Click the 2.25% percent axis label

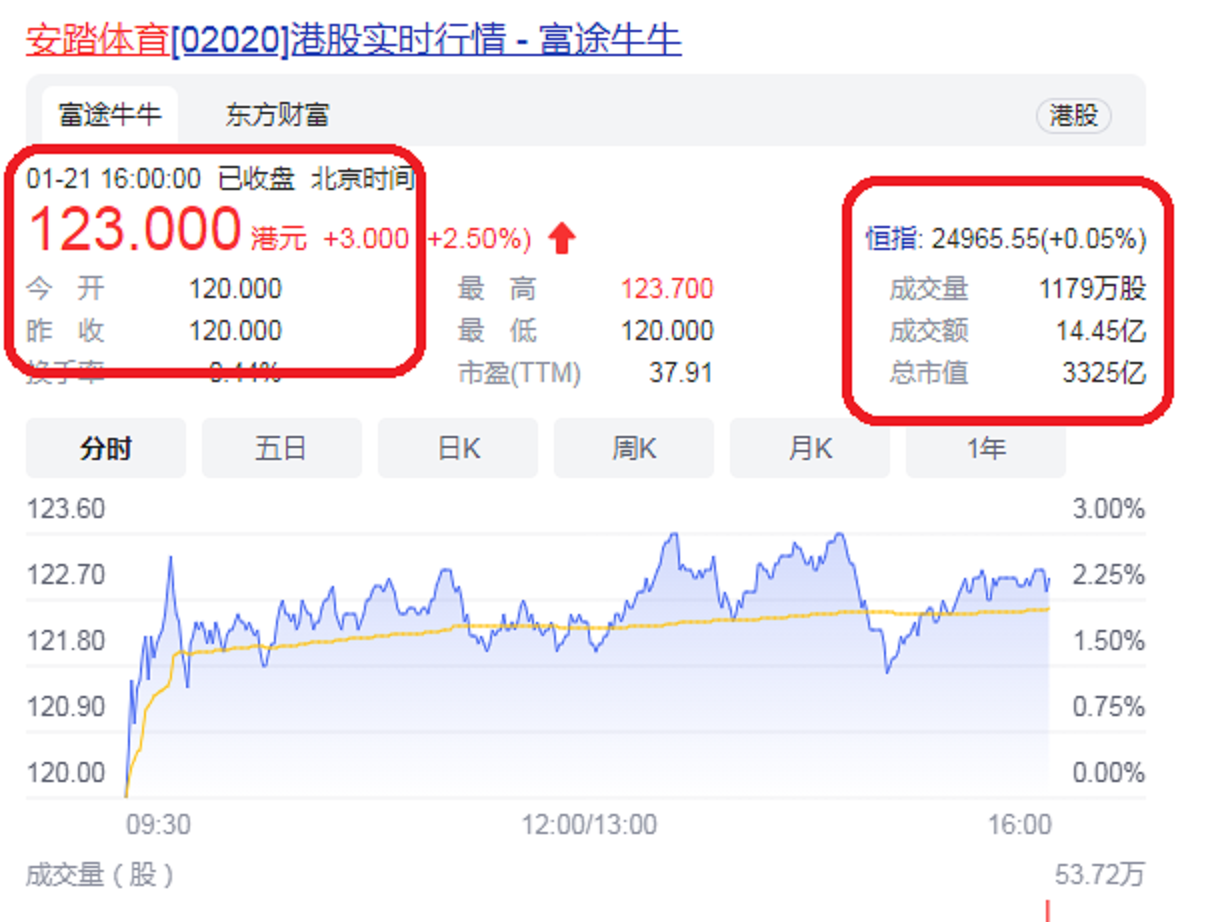click(1108, 575)
